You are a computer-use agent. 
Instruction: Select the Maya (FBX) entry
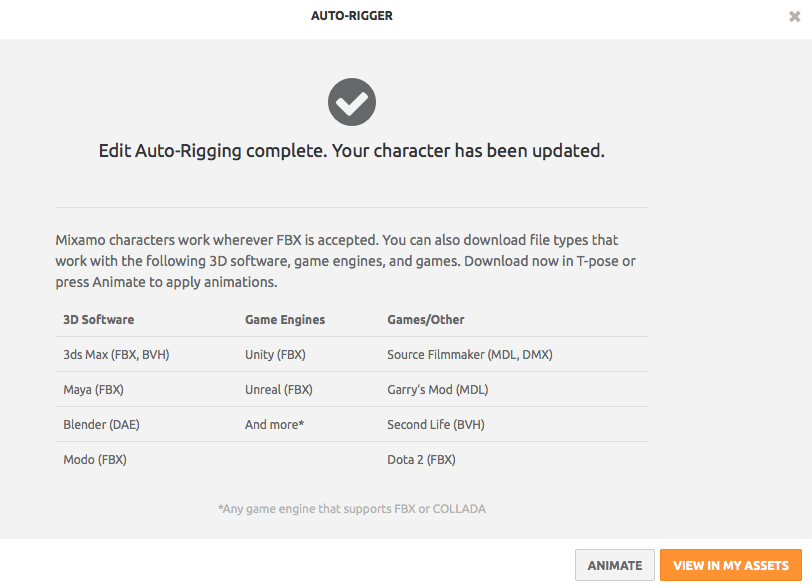tap(93, 390)
